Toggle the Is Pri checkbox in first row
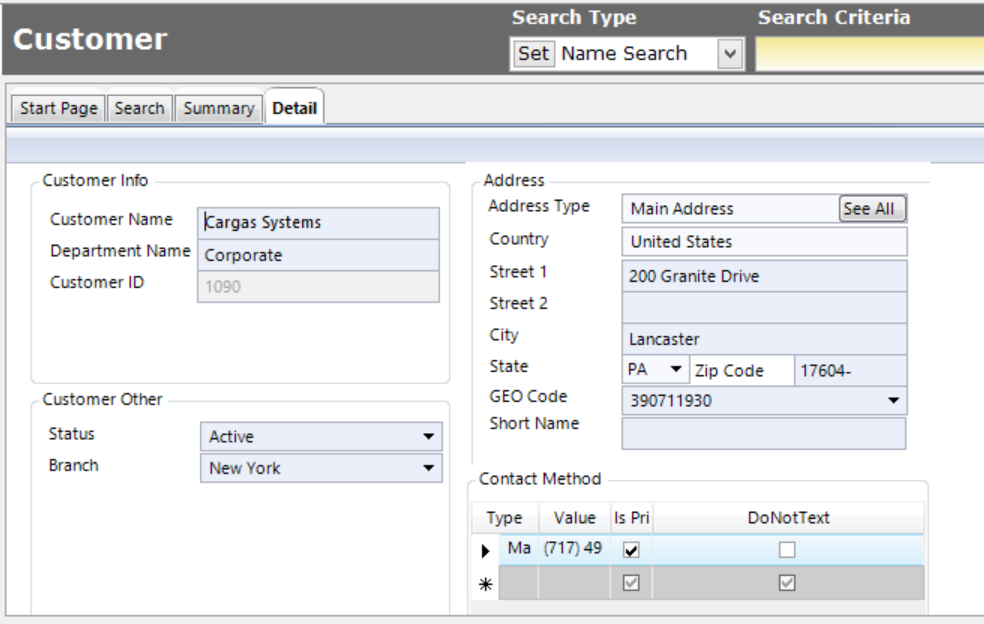Image resolution: width=984 pixels, height=624 pixels. (631, 550)
